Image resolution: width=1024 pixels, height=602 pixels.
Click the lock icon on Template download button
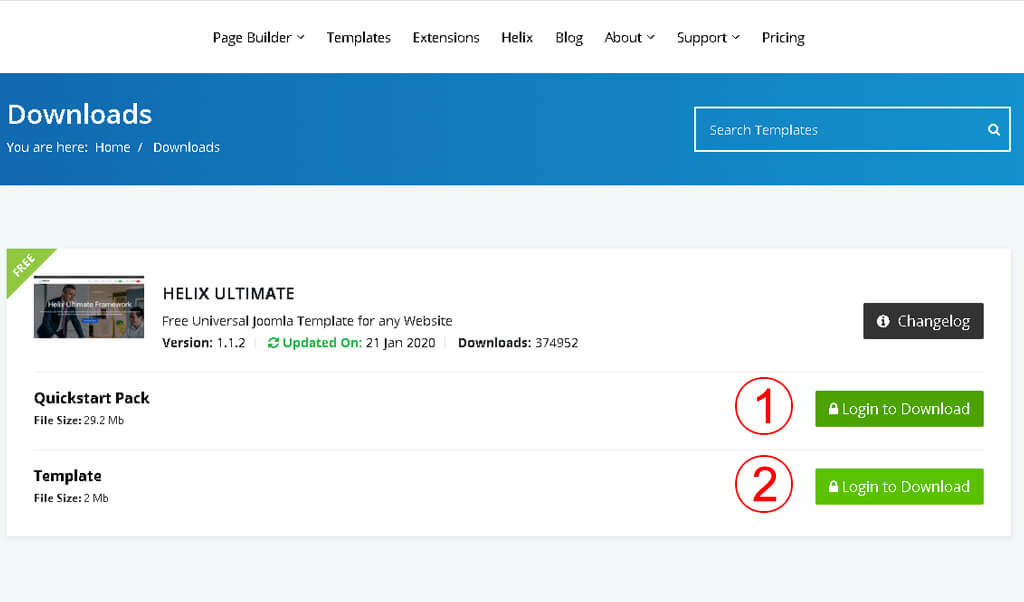(x=833, y=486)
